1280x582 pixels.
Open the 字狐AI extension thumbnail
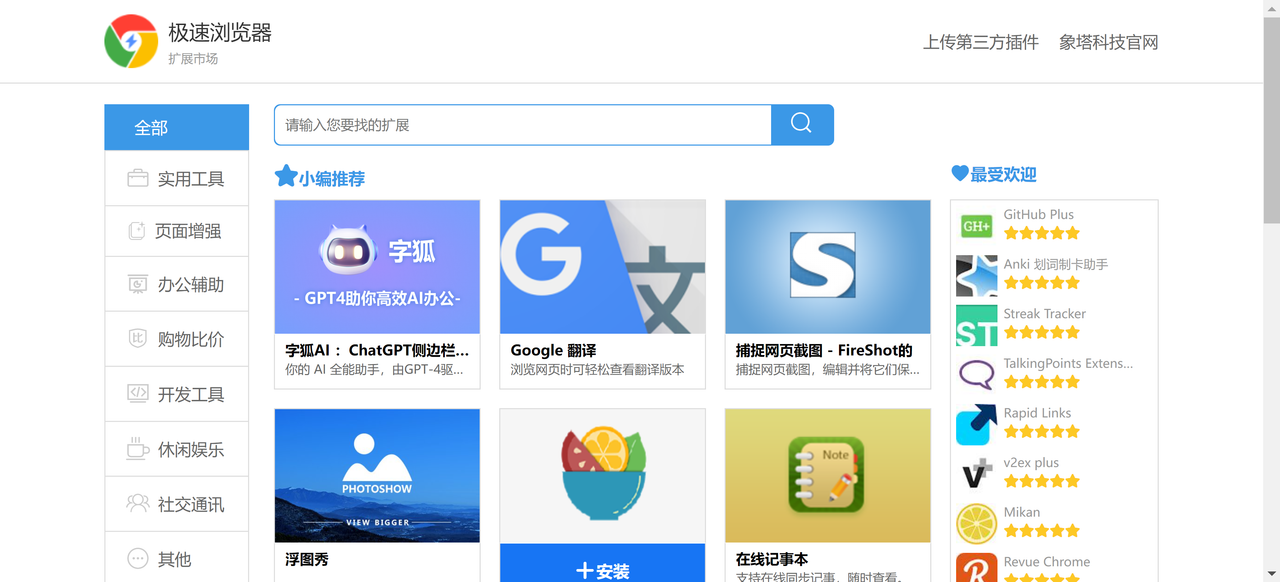(377, 267)
